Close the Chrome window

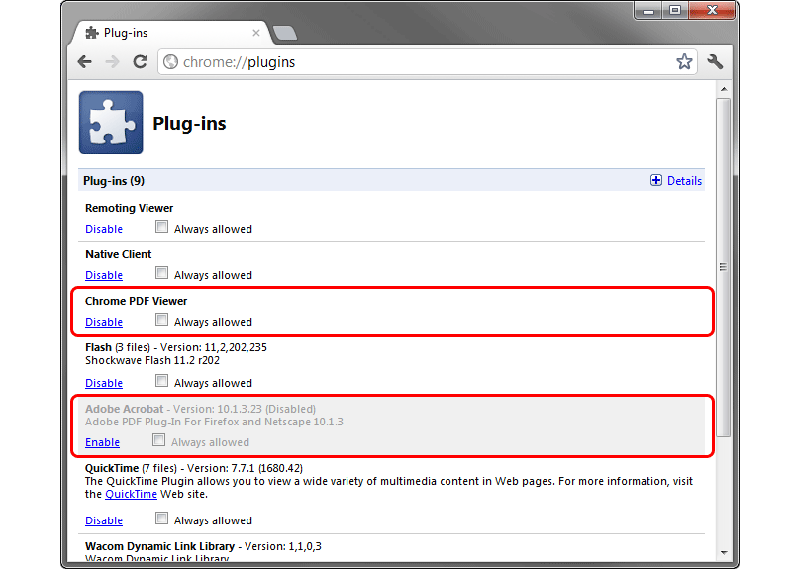tap(712, 11)
